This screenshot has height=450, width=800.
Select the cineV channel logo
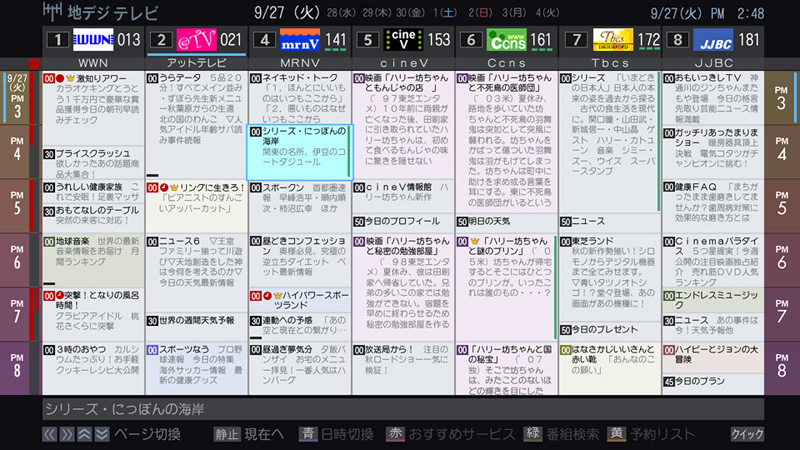pos(403,41)
